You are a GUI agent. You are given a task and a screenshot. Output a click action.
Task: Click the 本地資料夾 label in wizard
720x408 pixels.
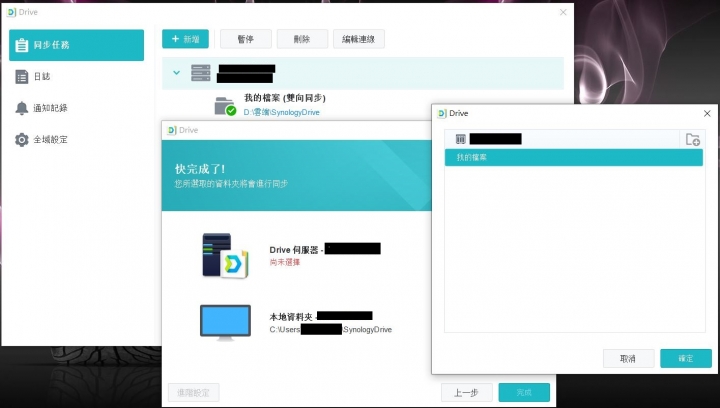coord(291,316)
